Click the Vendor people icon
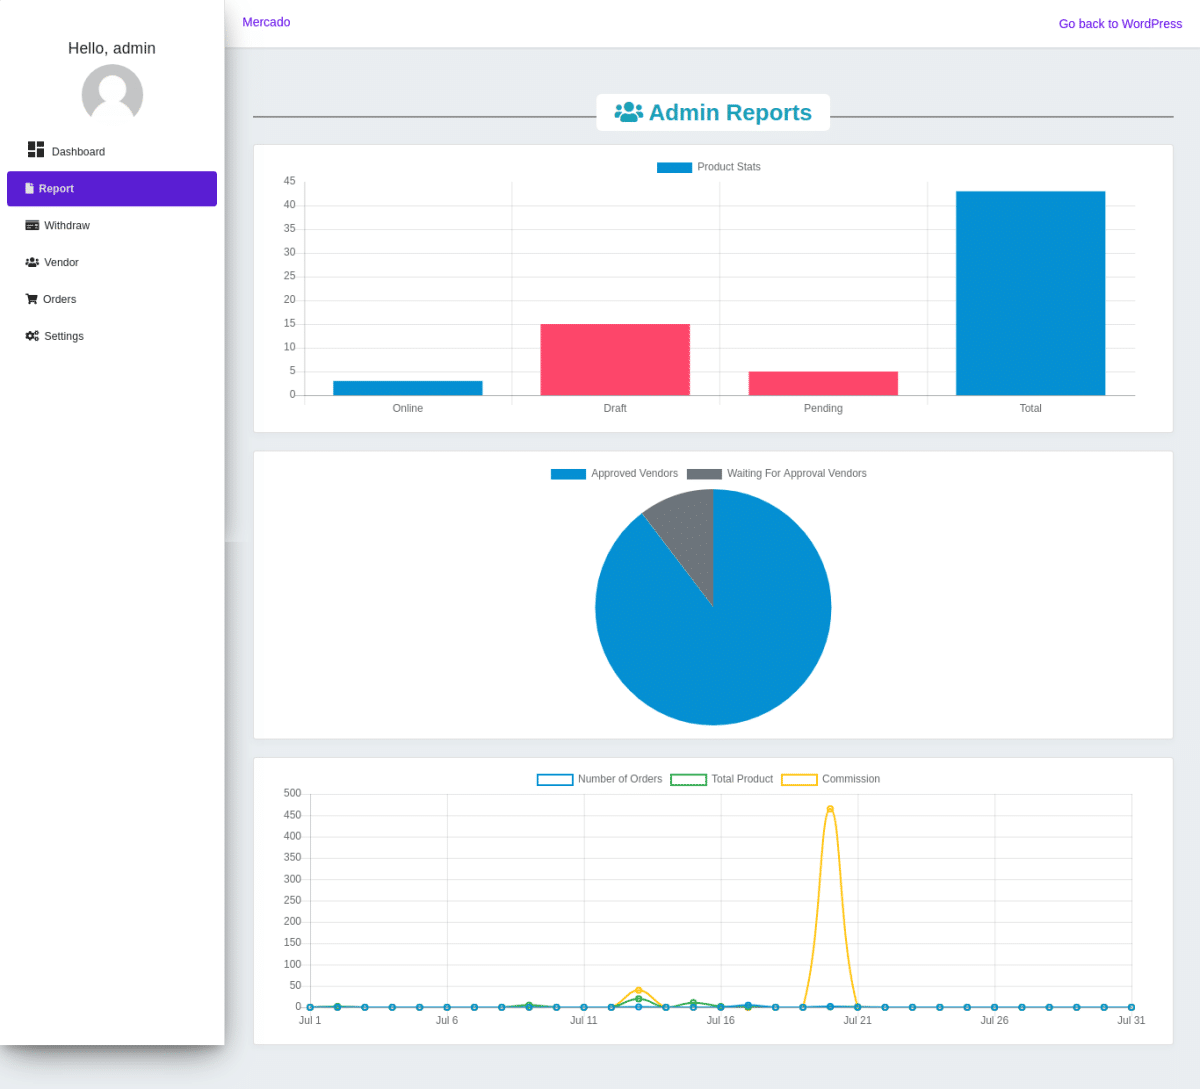1200x1089 pixels. (32, 262)
